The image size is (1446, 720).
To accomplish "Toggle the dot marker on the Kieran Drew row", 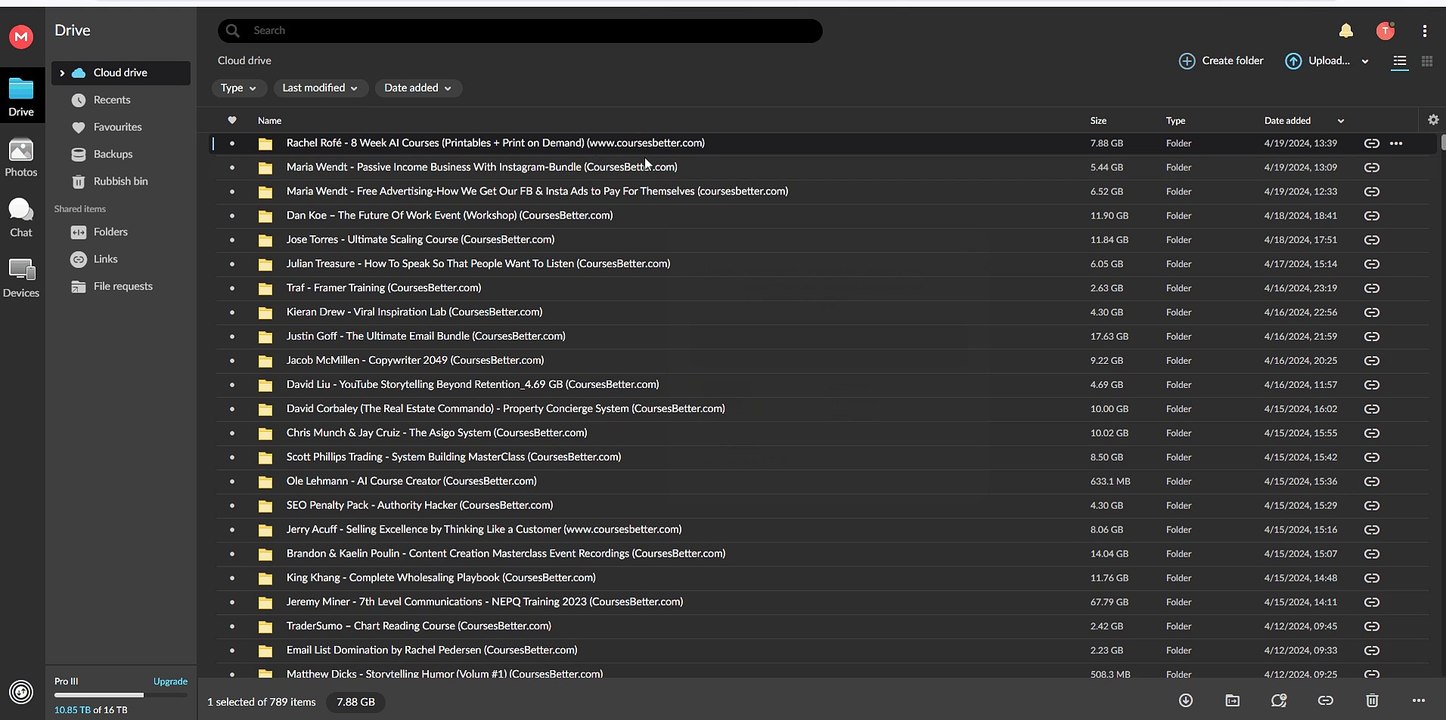I will pos(232,312).
